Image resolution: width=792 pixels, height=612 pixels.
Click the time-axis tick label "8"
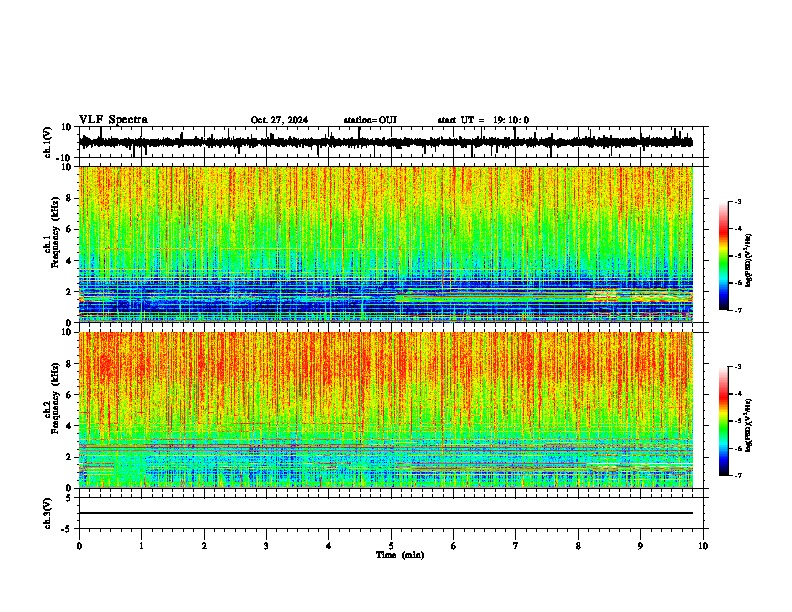coord(578,546)
